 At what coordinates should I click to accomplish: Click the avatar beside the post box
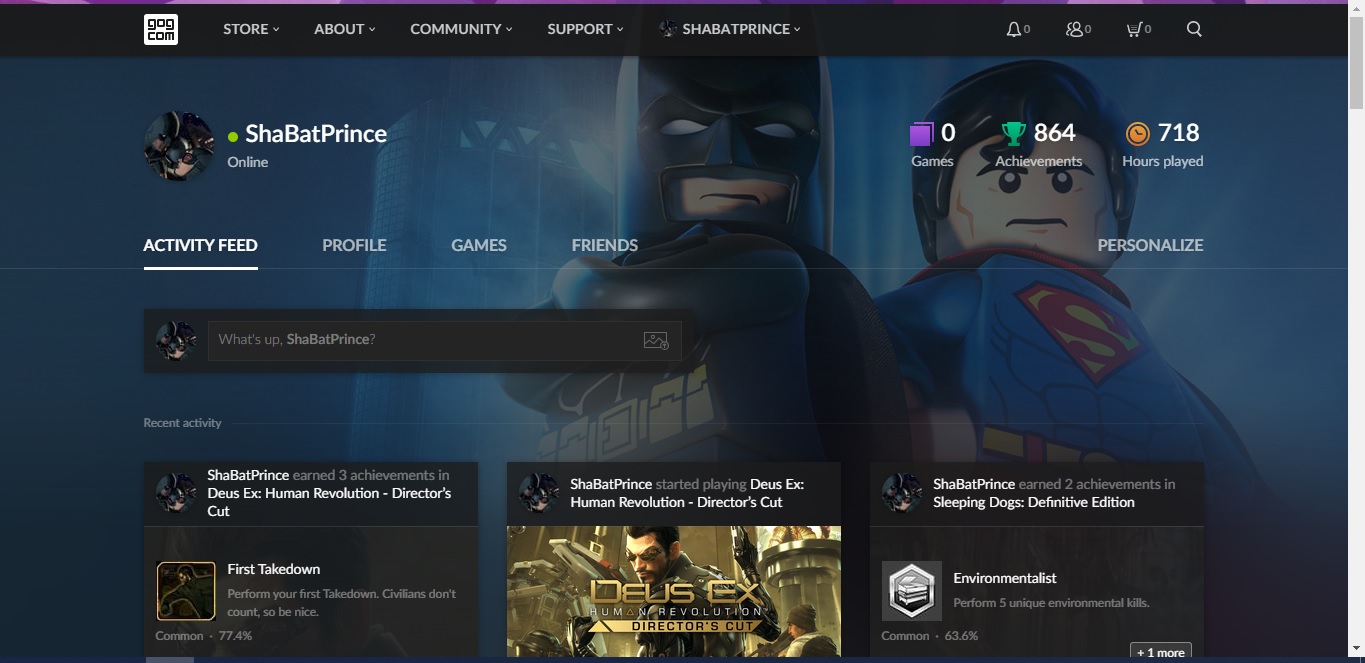(x=176, y=341)
